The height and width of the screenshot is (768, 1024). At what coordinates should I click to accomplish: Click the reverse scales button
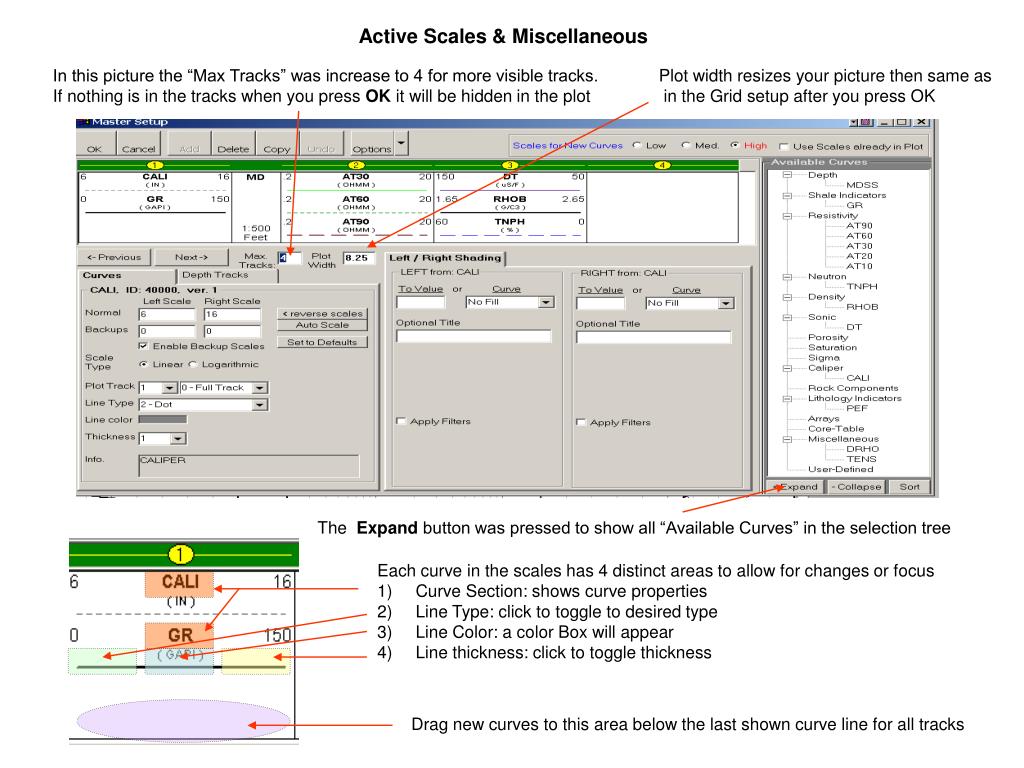(x=322, y=313)
